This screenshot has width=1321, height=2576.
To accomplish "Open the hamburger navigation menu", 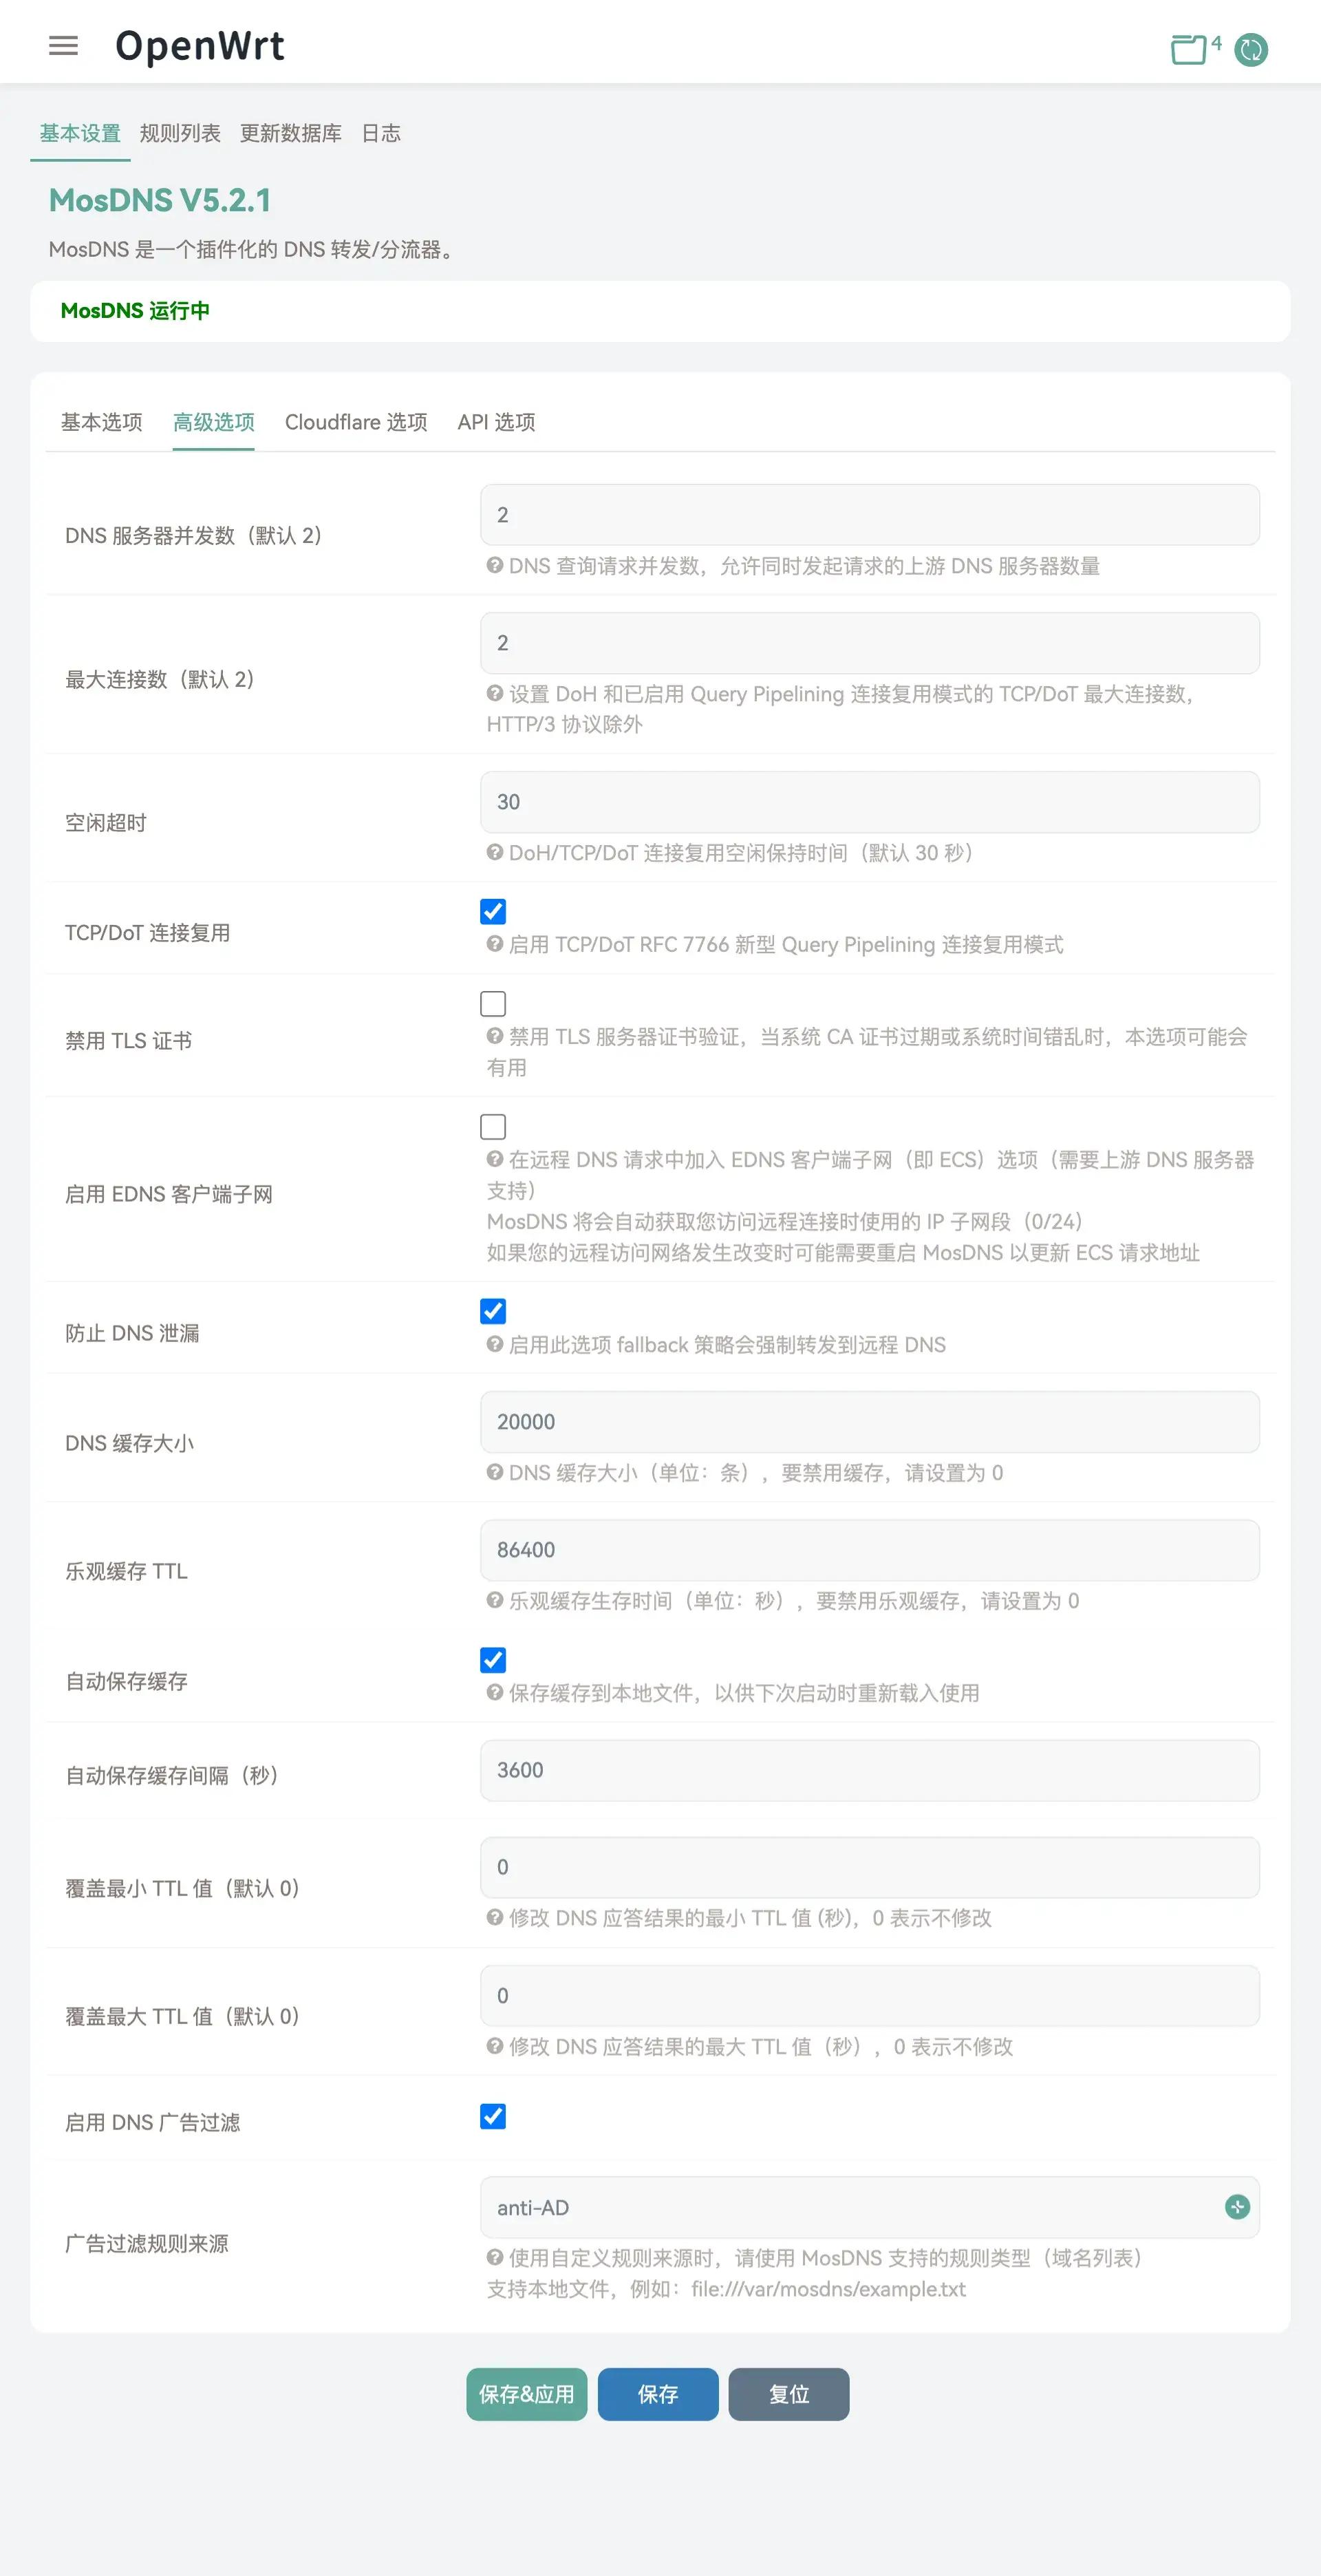I will pos(63,46).
